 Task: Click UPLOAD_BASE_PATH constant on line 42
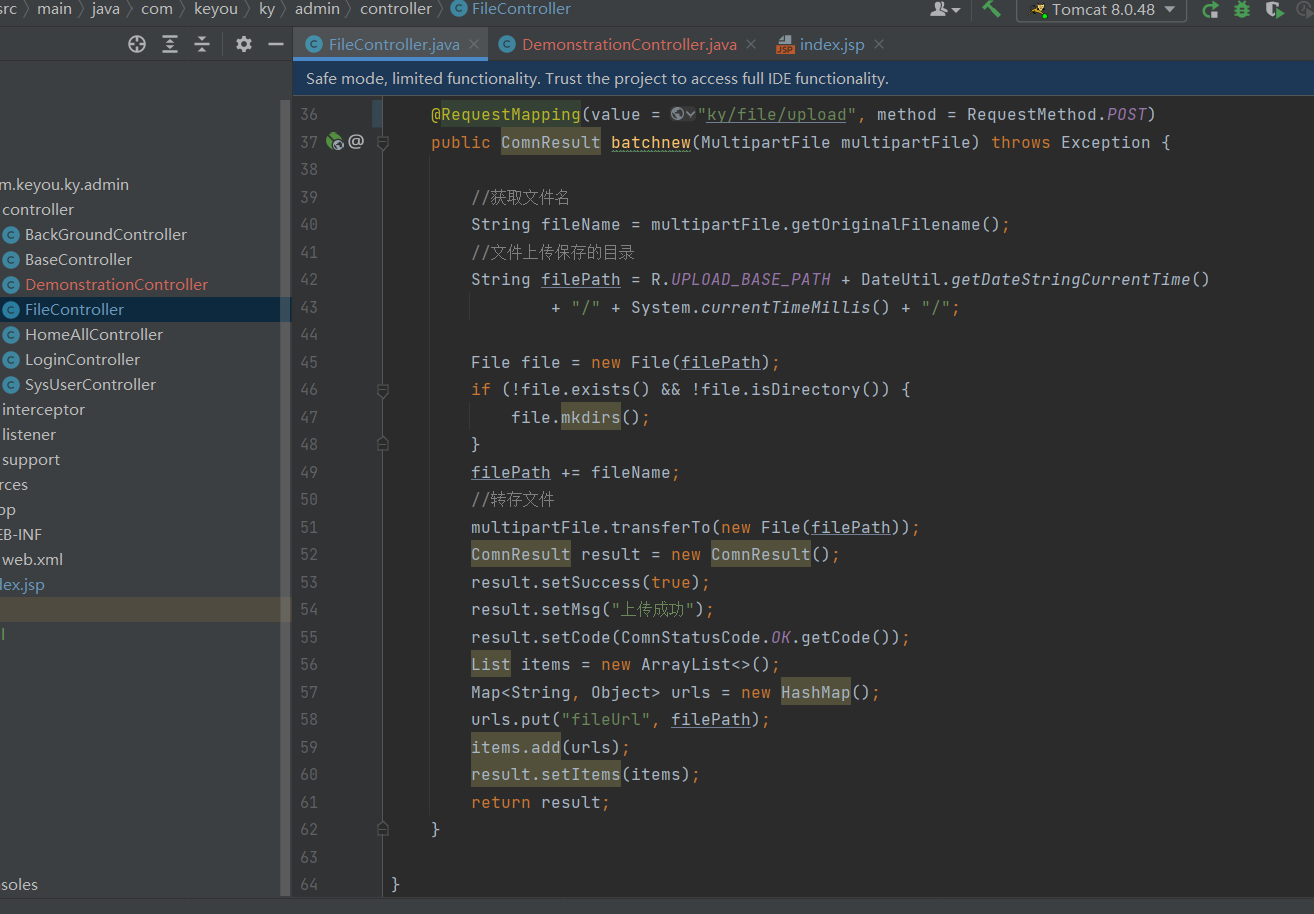pos(751,279)
